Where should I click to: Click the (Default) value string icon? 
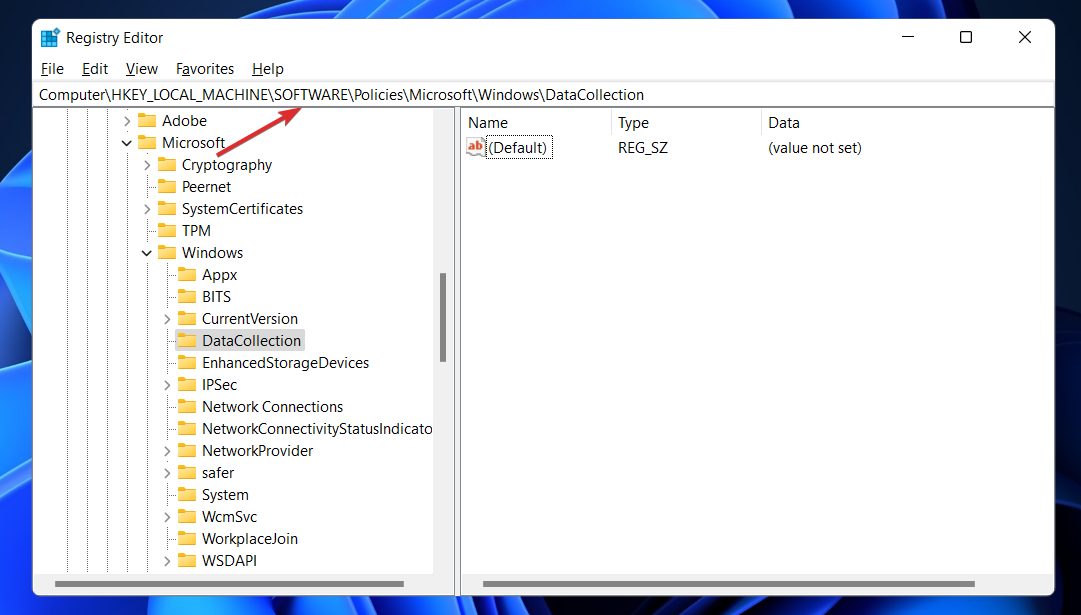[x=476, y=148]
